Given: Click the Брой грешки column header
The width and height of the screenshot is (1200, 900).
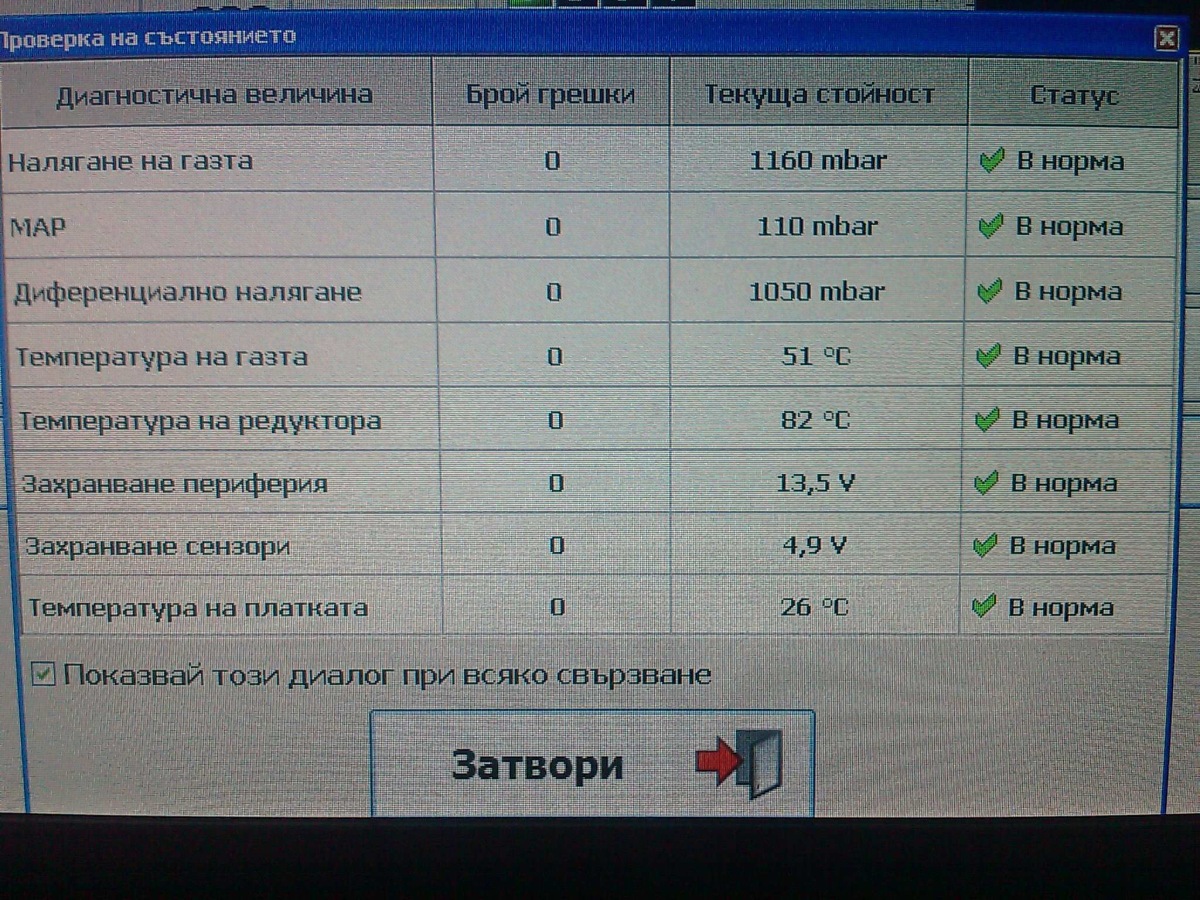Looking at the screenshot, I should (551, 95).
